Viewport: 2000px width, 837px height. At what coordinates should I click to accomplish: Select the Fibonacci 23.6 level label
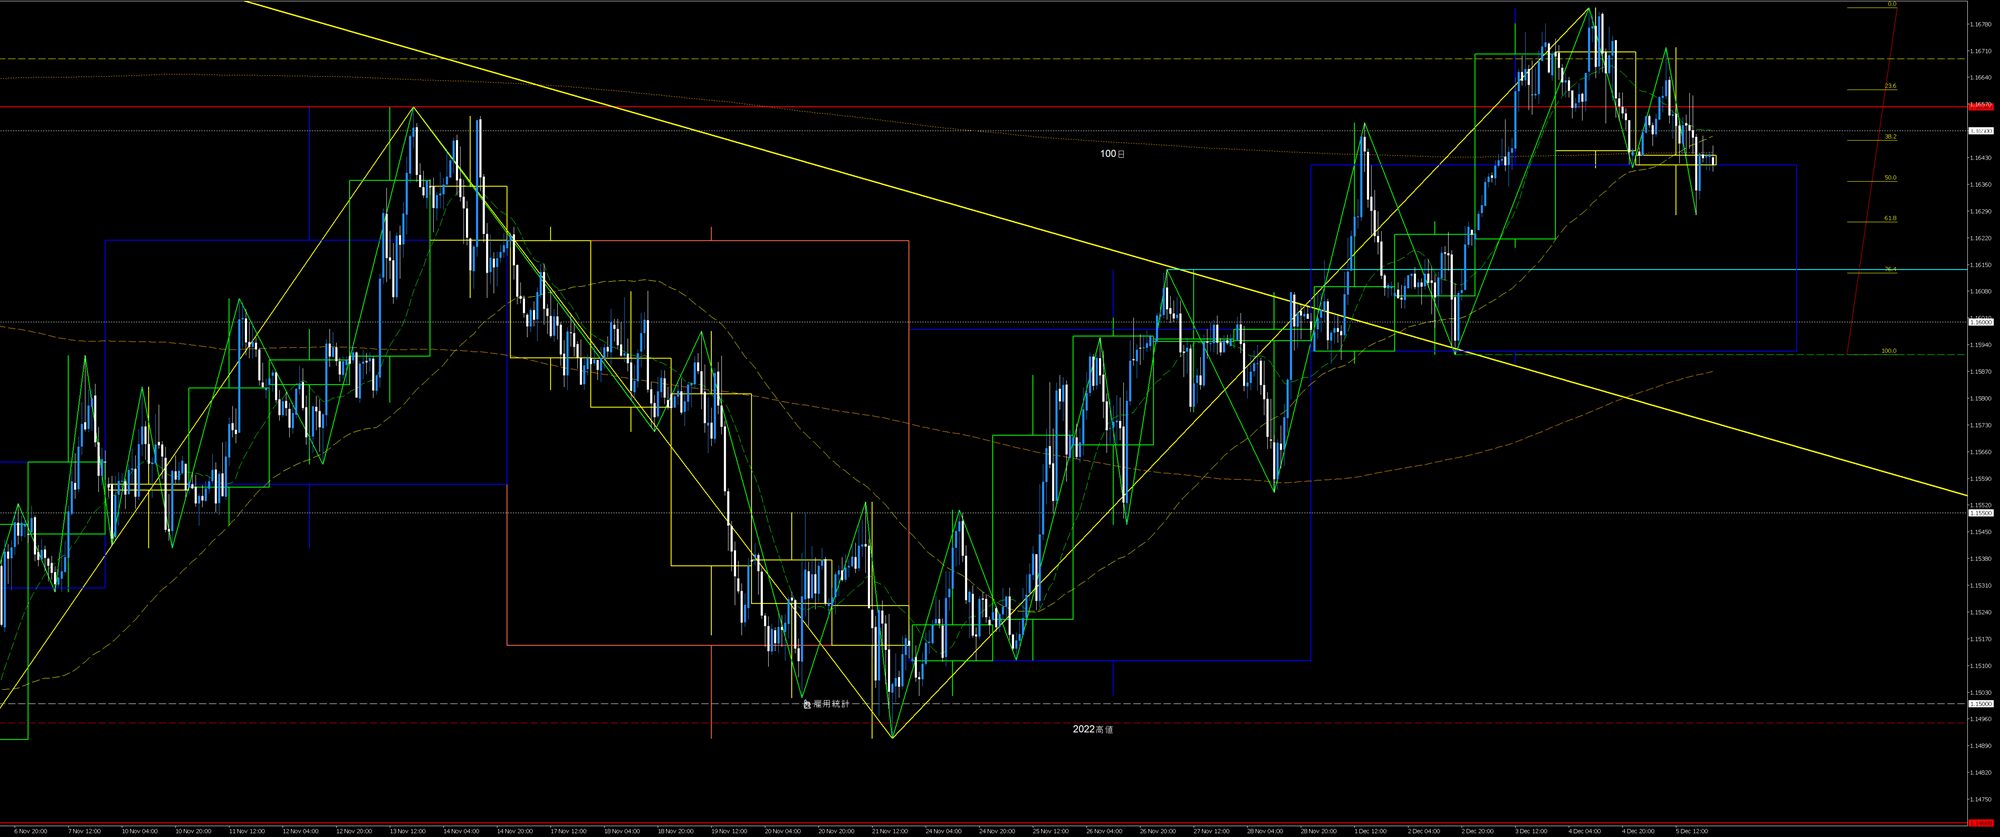point(1890,86)
